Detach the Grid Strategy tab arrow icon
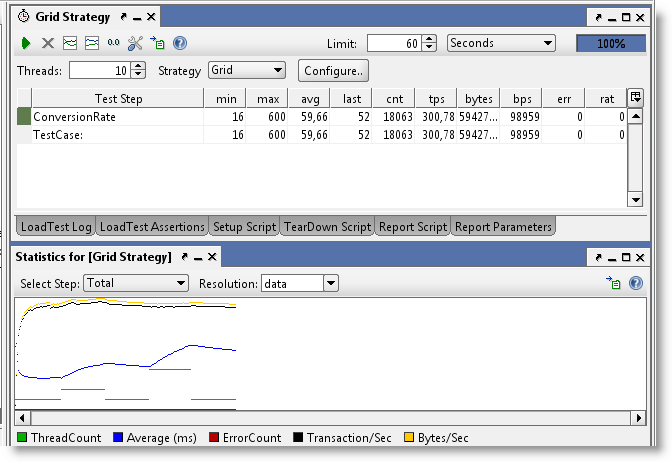Viewport: 672px width, 462px height. coord(123,17)
